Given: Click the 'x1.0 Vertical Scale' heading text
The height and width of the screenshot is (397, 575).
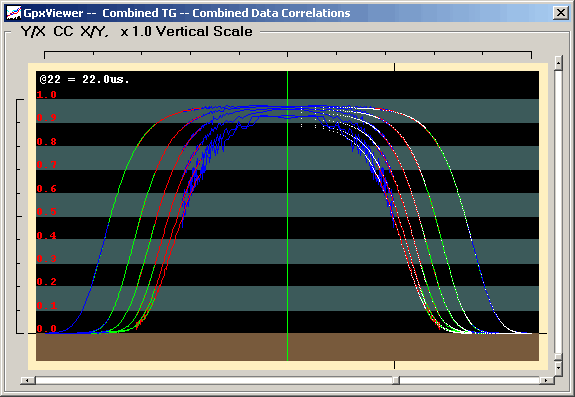Looking at the screenshot, I should click(186, 32).
